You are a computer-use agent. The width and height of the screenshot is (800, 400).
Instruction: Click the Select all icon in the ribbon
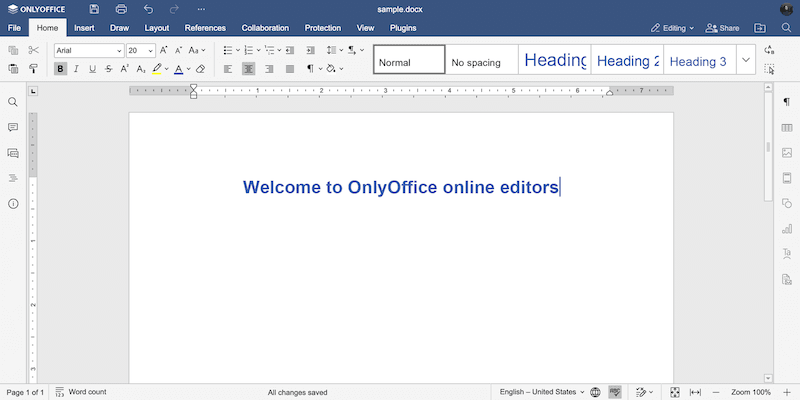pos(769,68)
